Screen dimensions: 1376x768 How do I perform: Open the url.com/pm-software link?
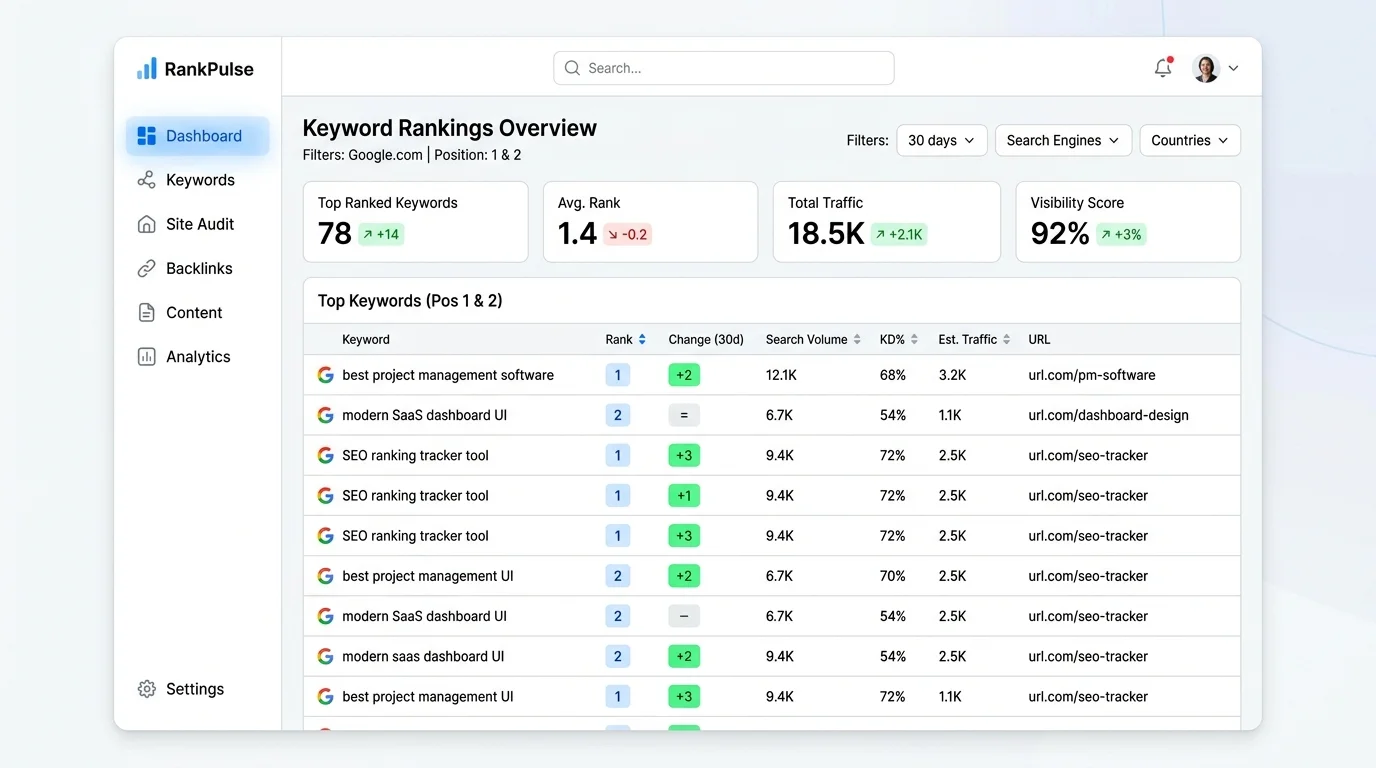(x=1092, y=375)
